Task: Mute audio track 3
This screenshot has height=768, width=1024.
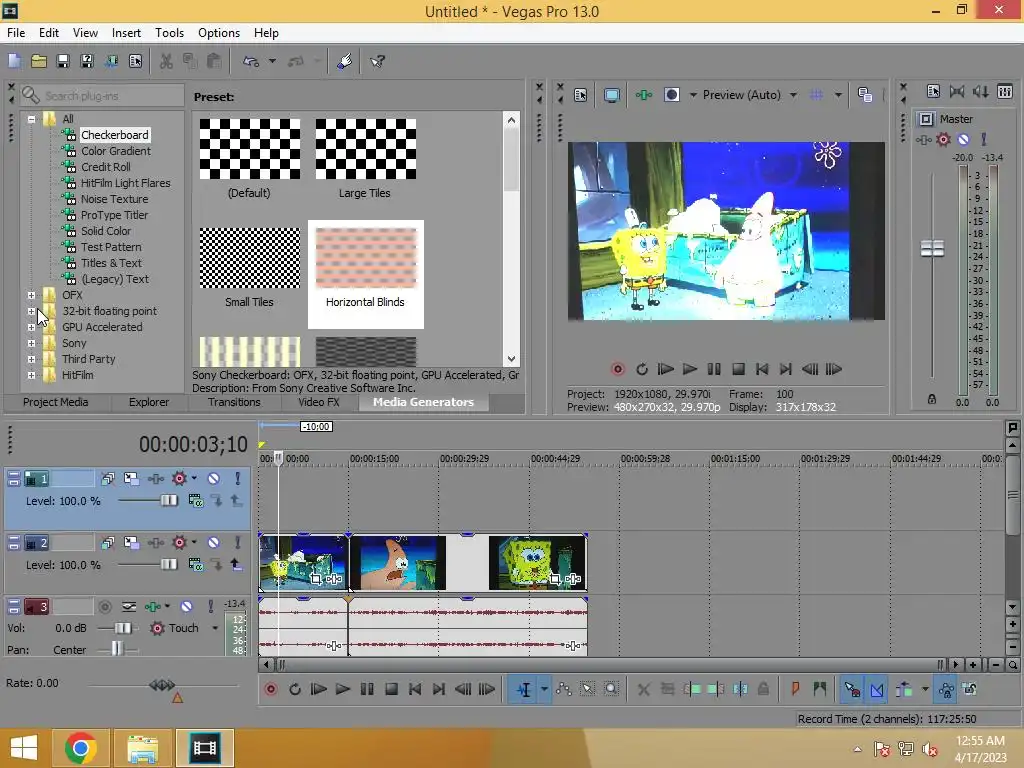Action: pos(187,607)
